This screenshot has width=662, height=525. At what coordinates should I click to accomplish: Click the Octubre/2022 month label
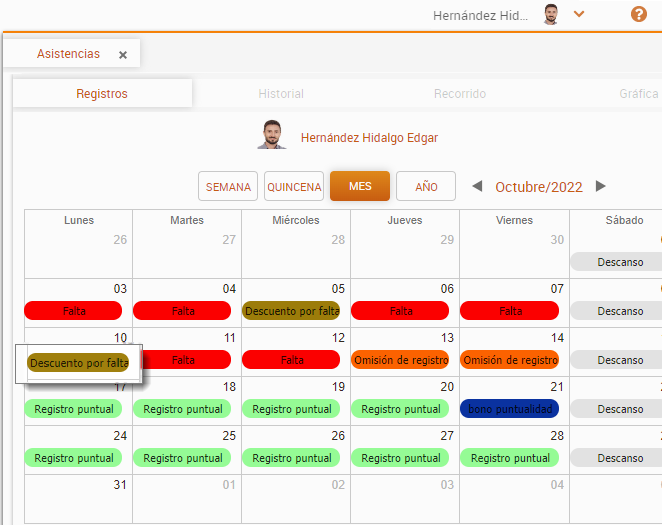pyautogui.click(x=539, y=187)
